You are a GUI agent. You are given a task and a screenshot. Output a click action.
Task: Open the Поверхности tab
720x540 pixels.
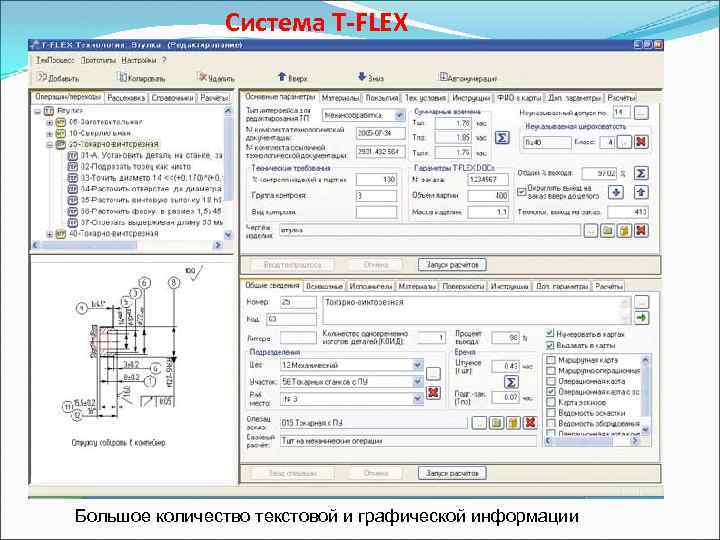click(463, 286)
